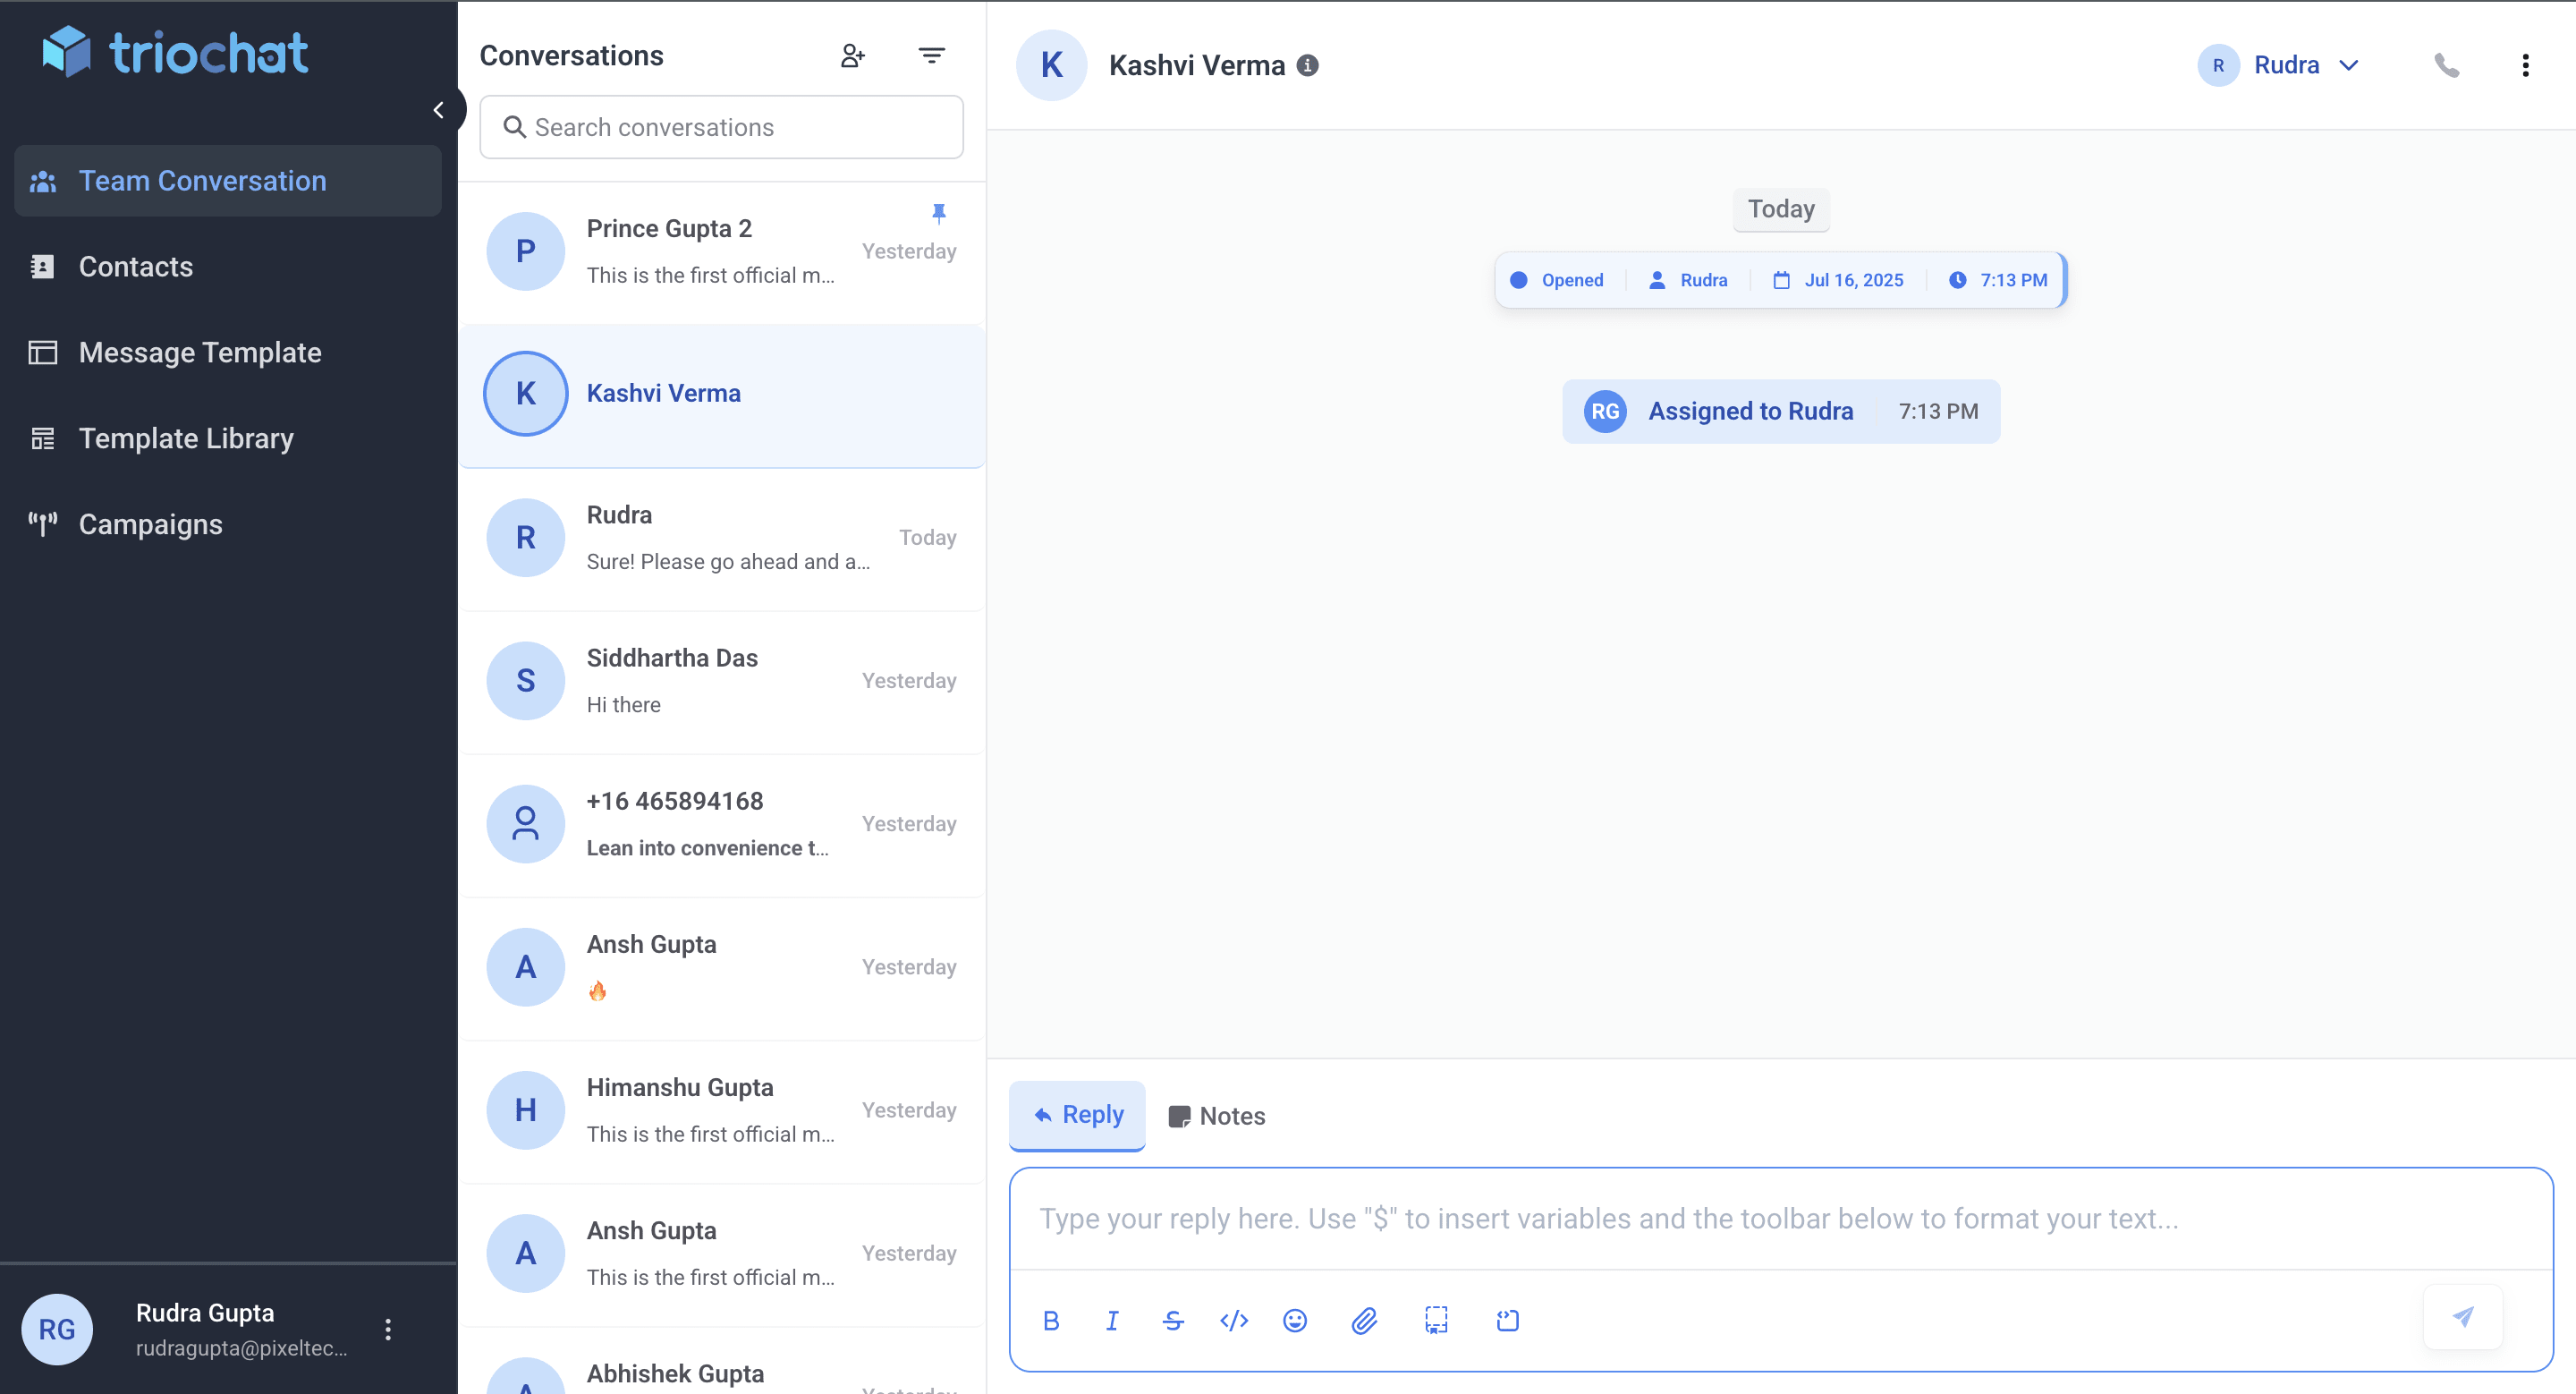Open the Rudra Gupta profile options menu

pos(388,1329)
